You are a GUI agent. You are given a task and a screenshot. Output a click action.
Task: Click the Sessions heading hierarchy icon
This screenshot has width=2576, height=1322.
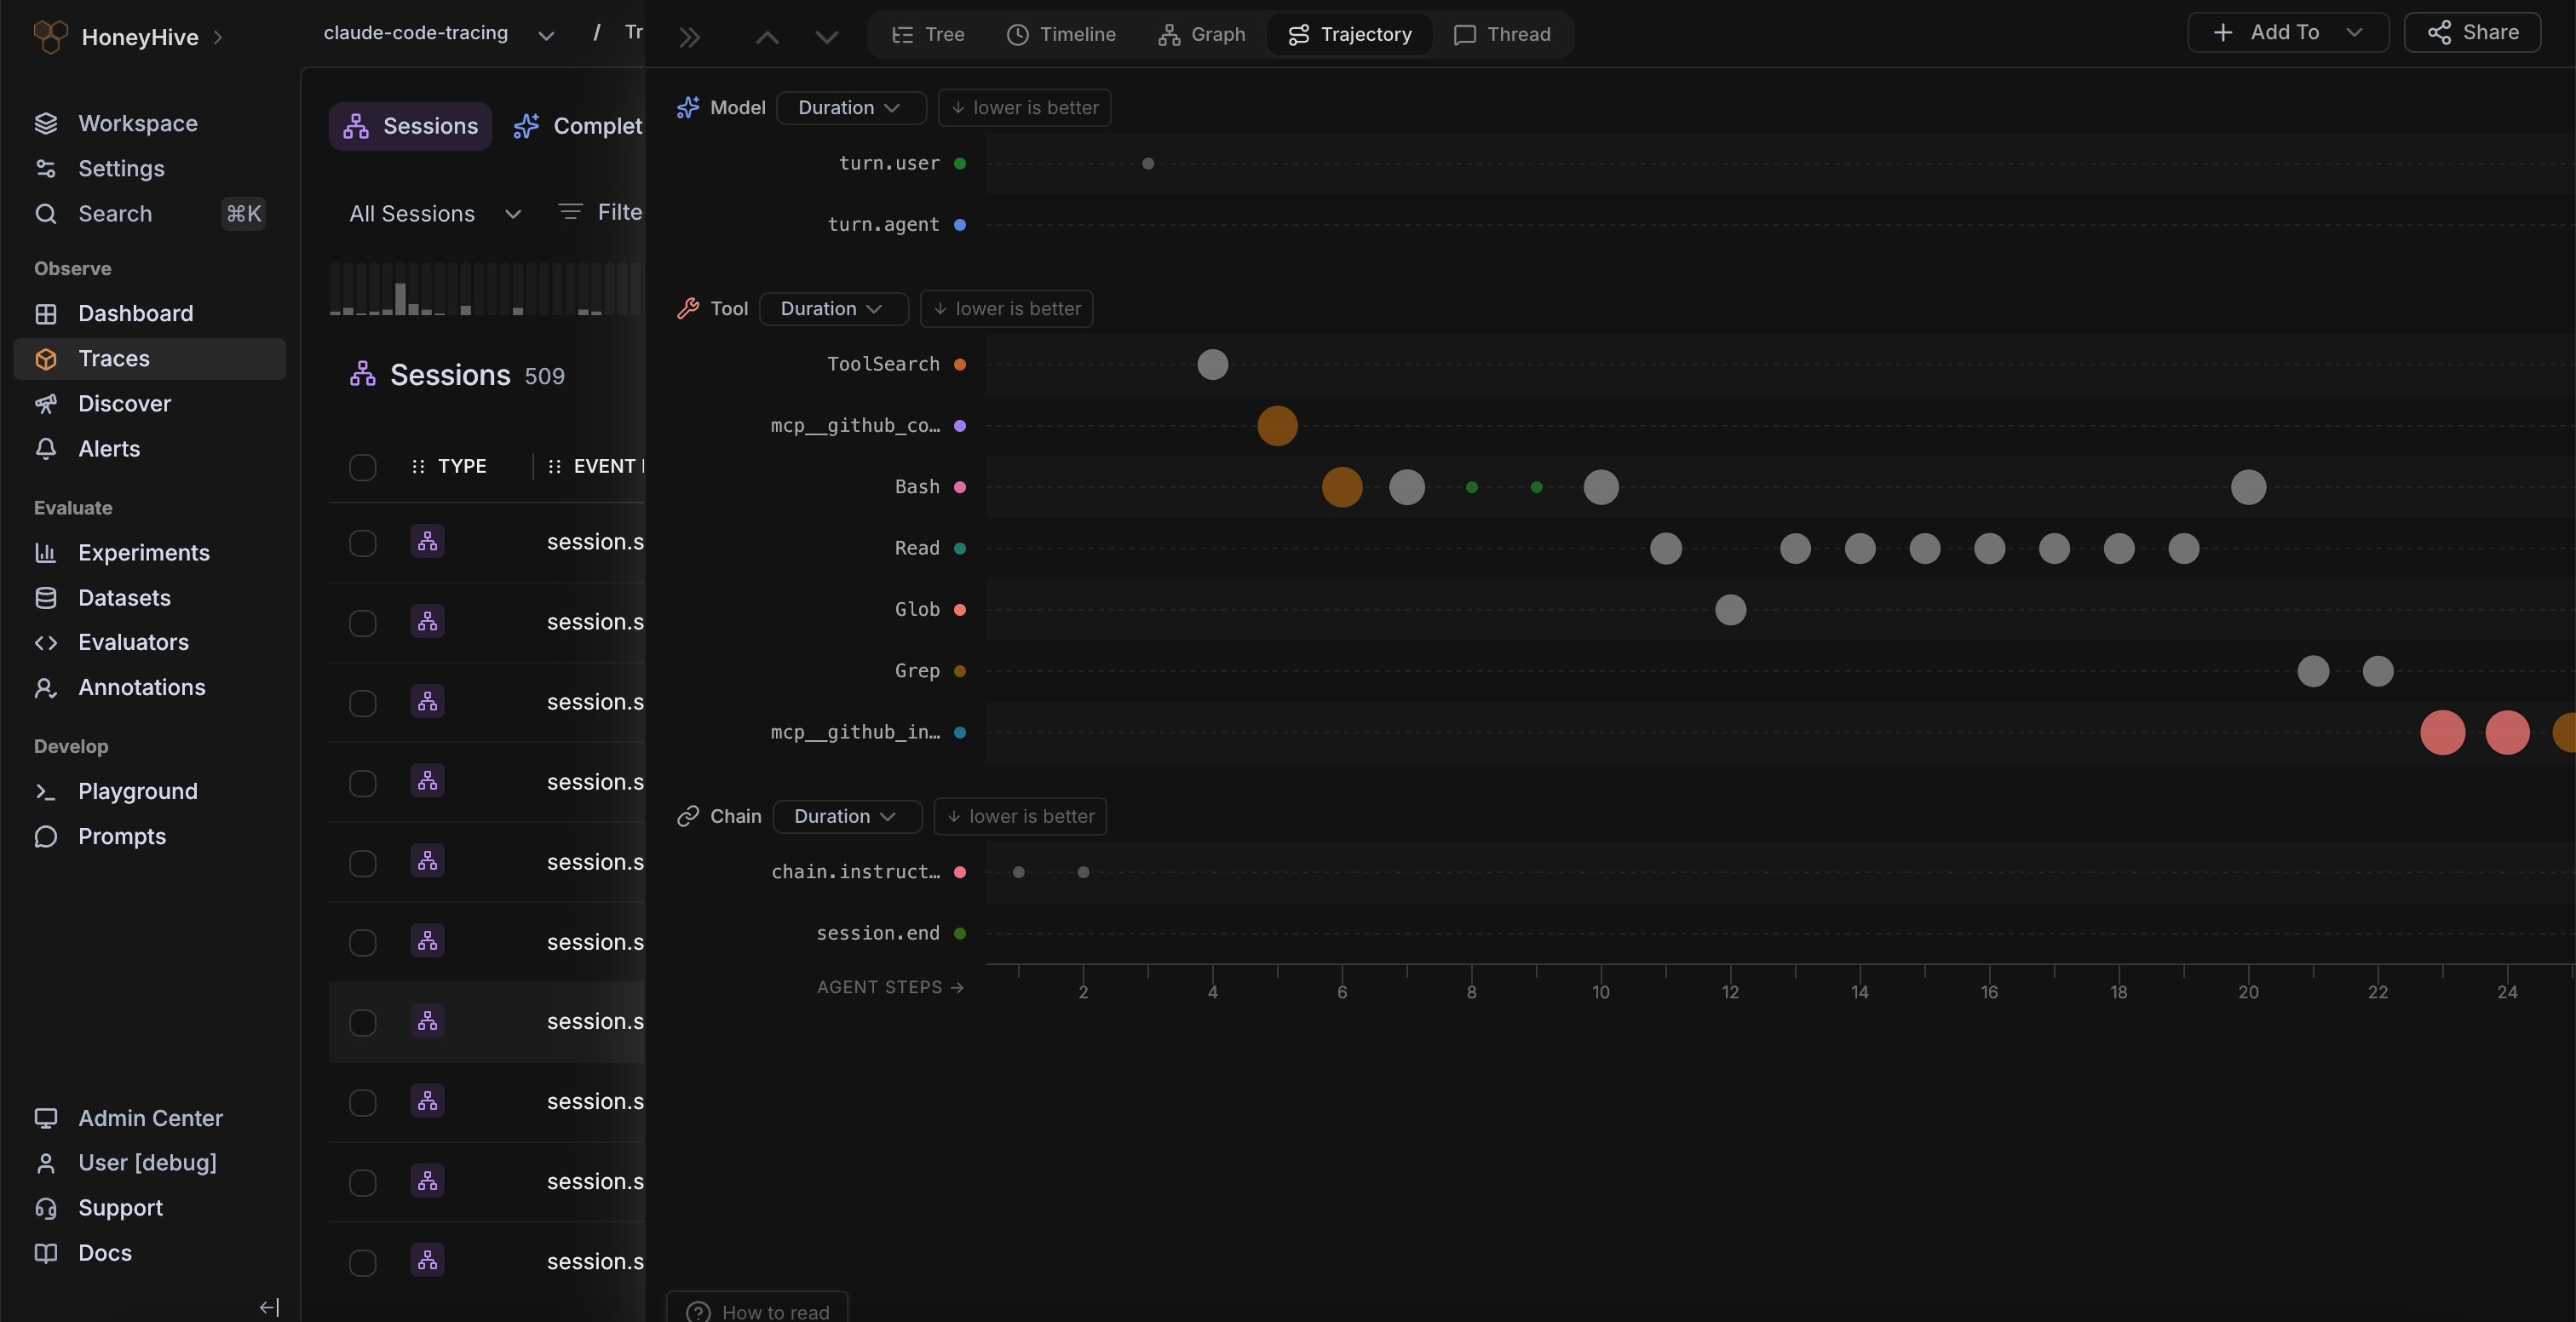363,374
